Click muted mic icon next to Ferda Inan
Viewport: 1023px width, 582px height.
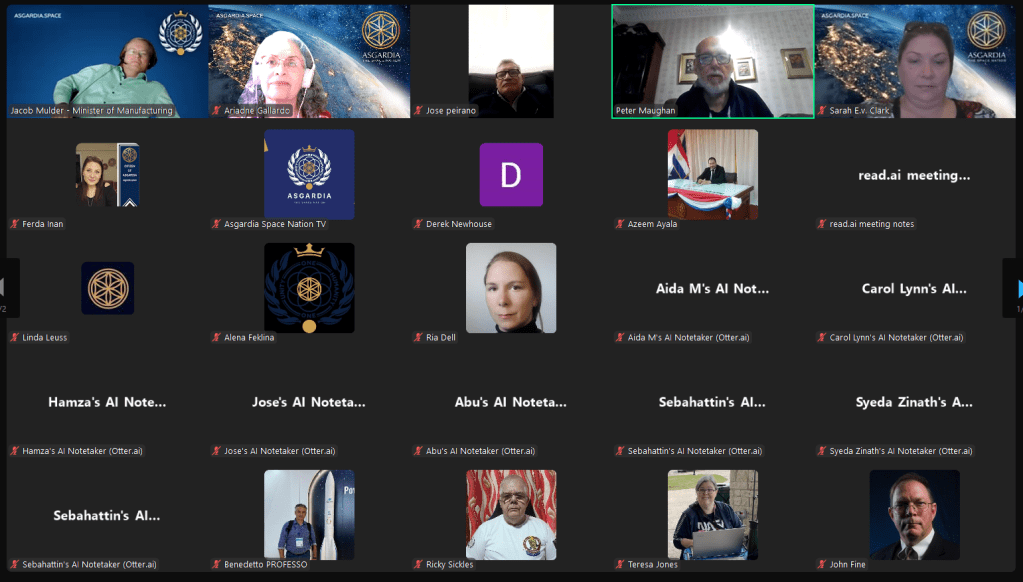coord(14,224)
